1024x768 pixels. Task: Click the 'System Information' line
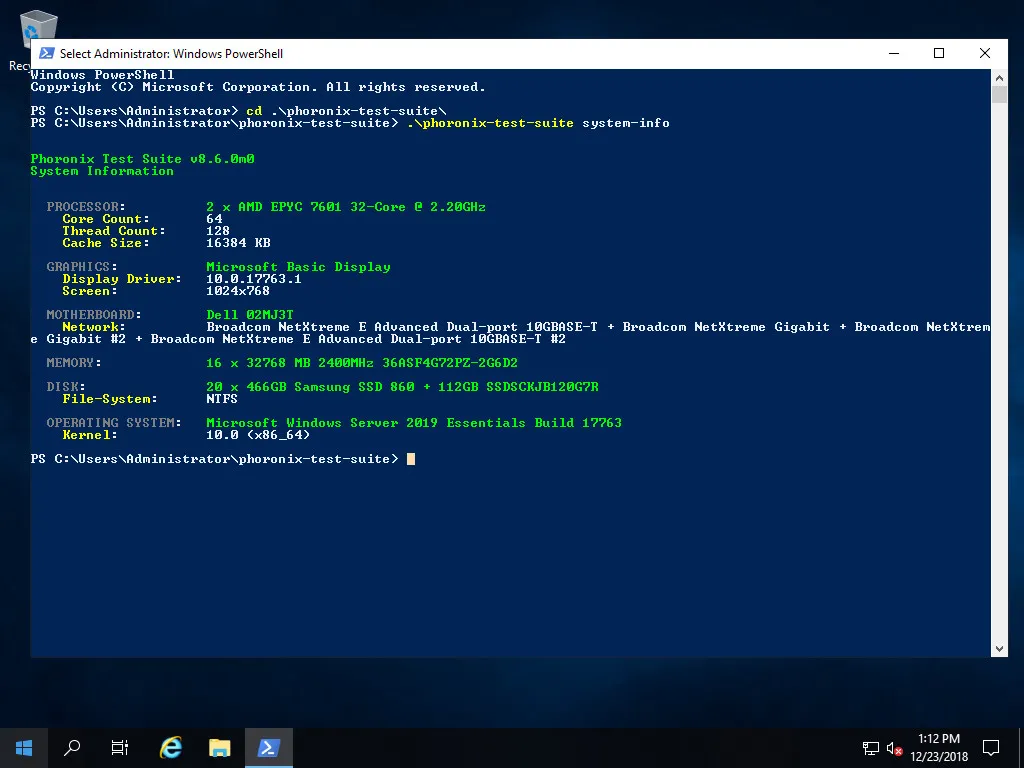coord(102,171)
